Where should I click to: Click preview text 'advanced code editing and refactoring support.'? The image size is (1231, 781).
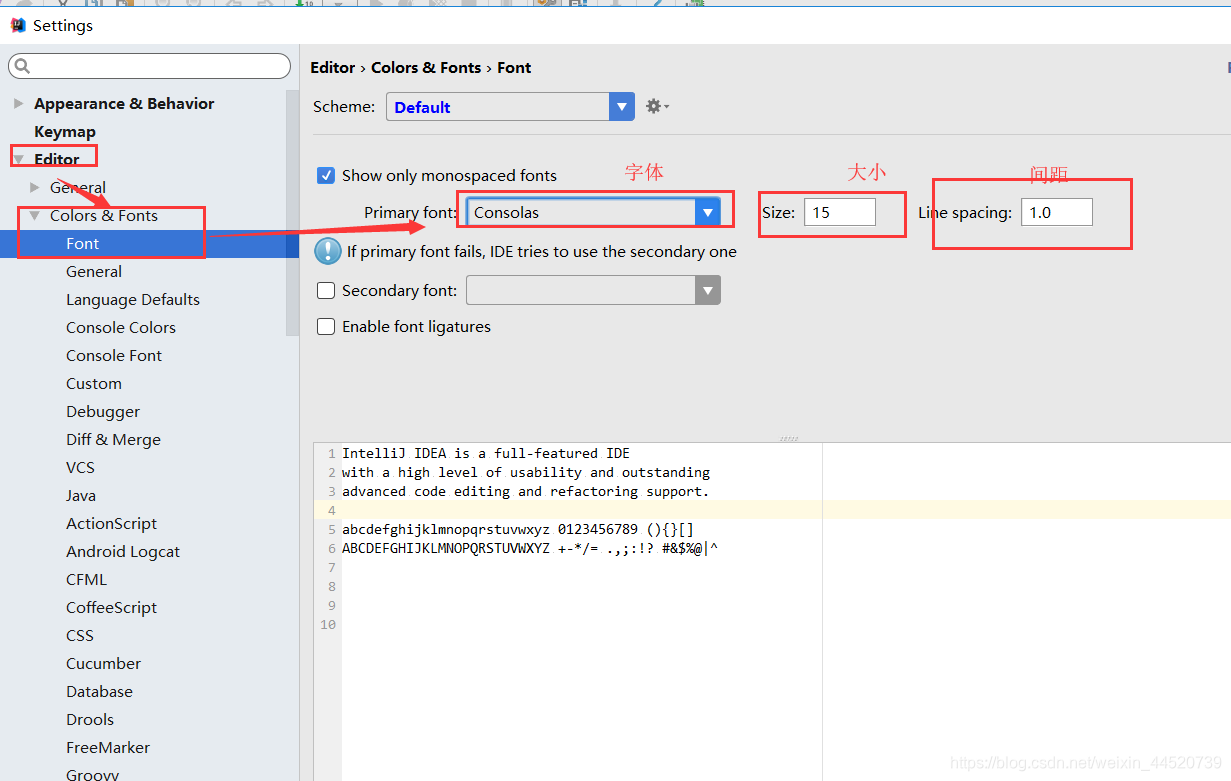pos(526,491)
